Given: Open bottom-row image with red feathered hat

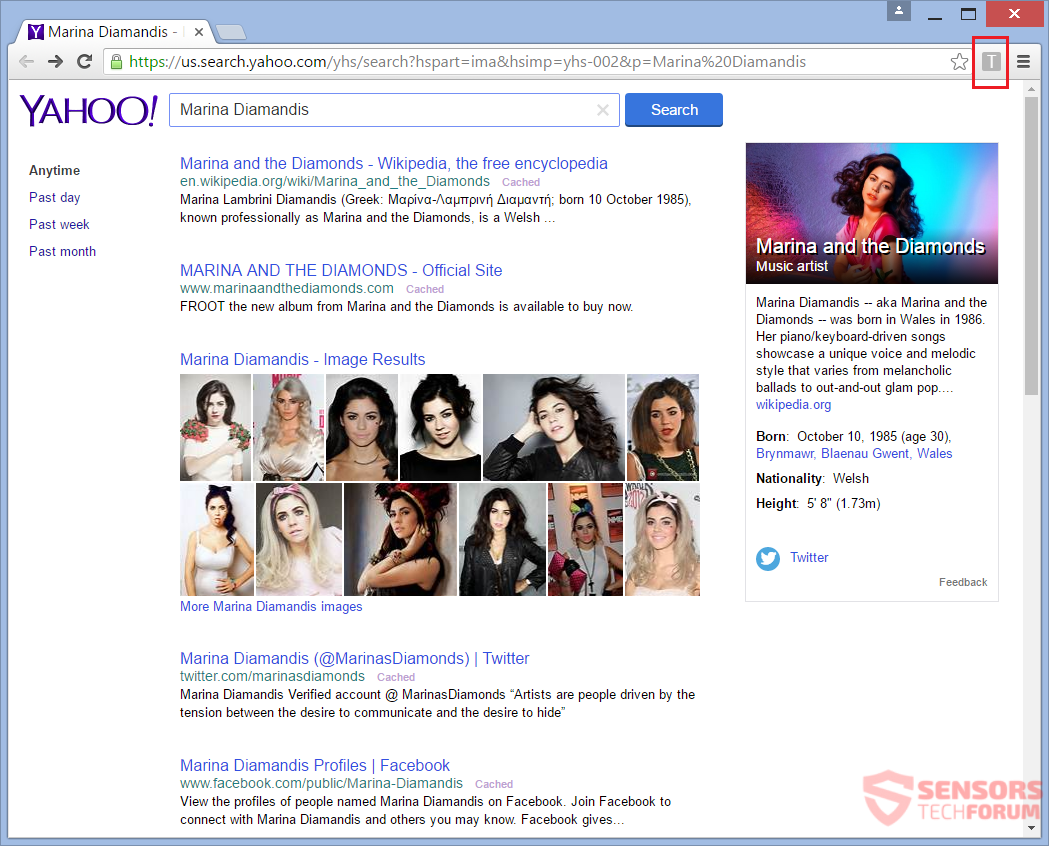Looking at the screenshot, I should pyautogui.click(x=400, y=539).
